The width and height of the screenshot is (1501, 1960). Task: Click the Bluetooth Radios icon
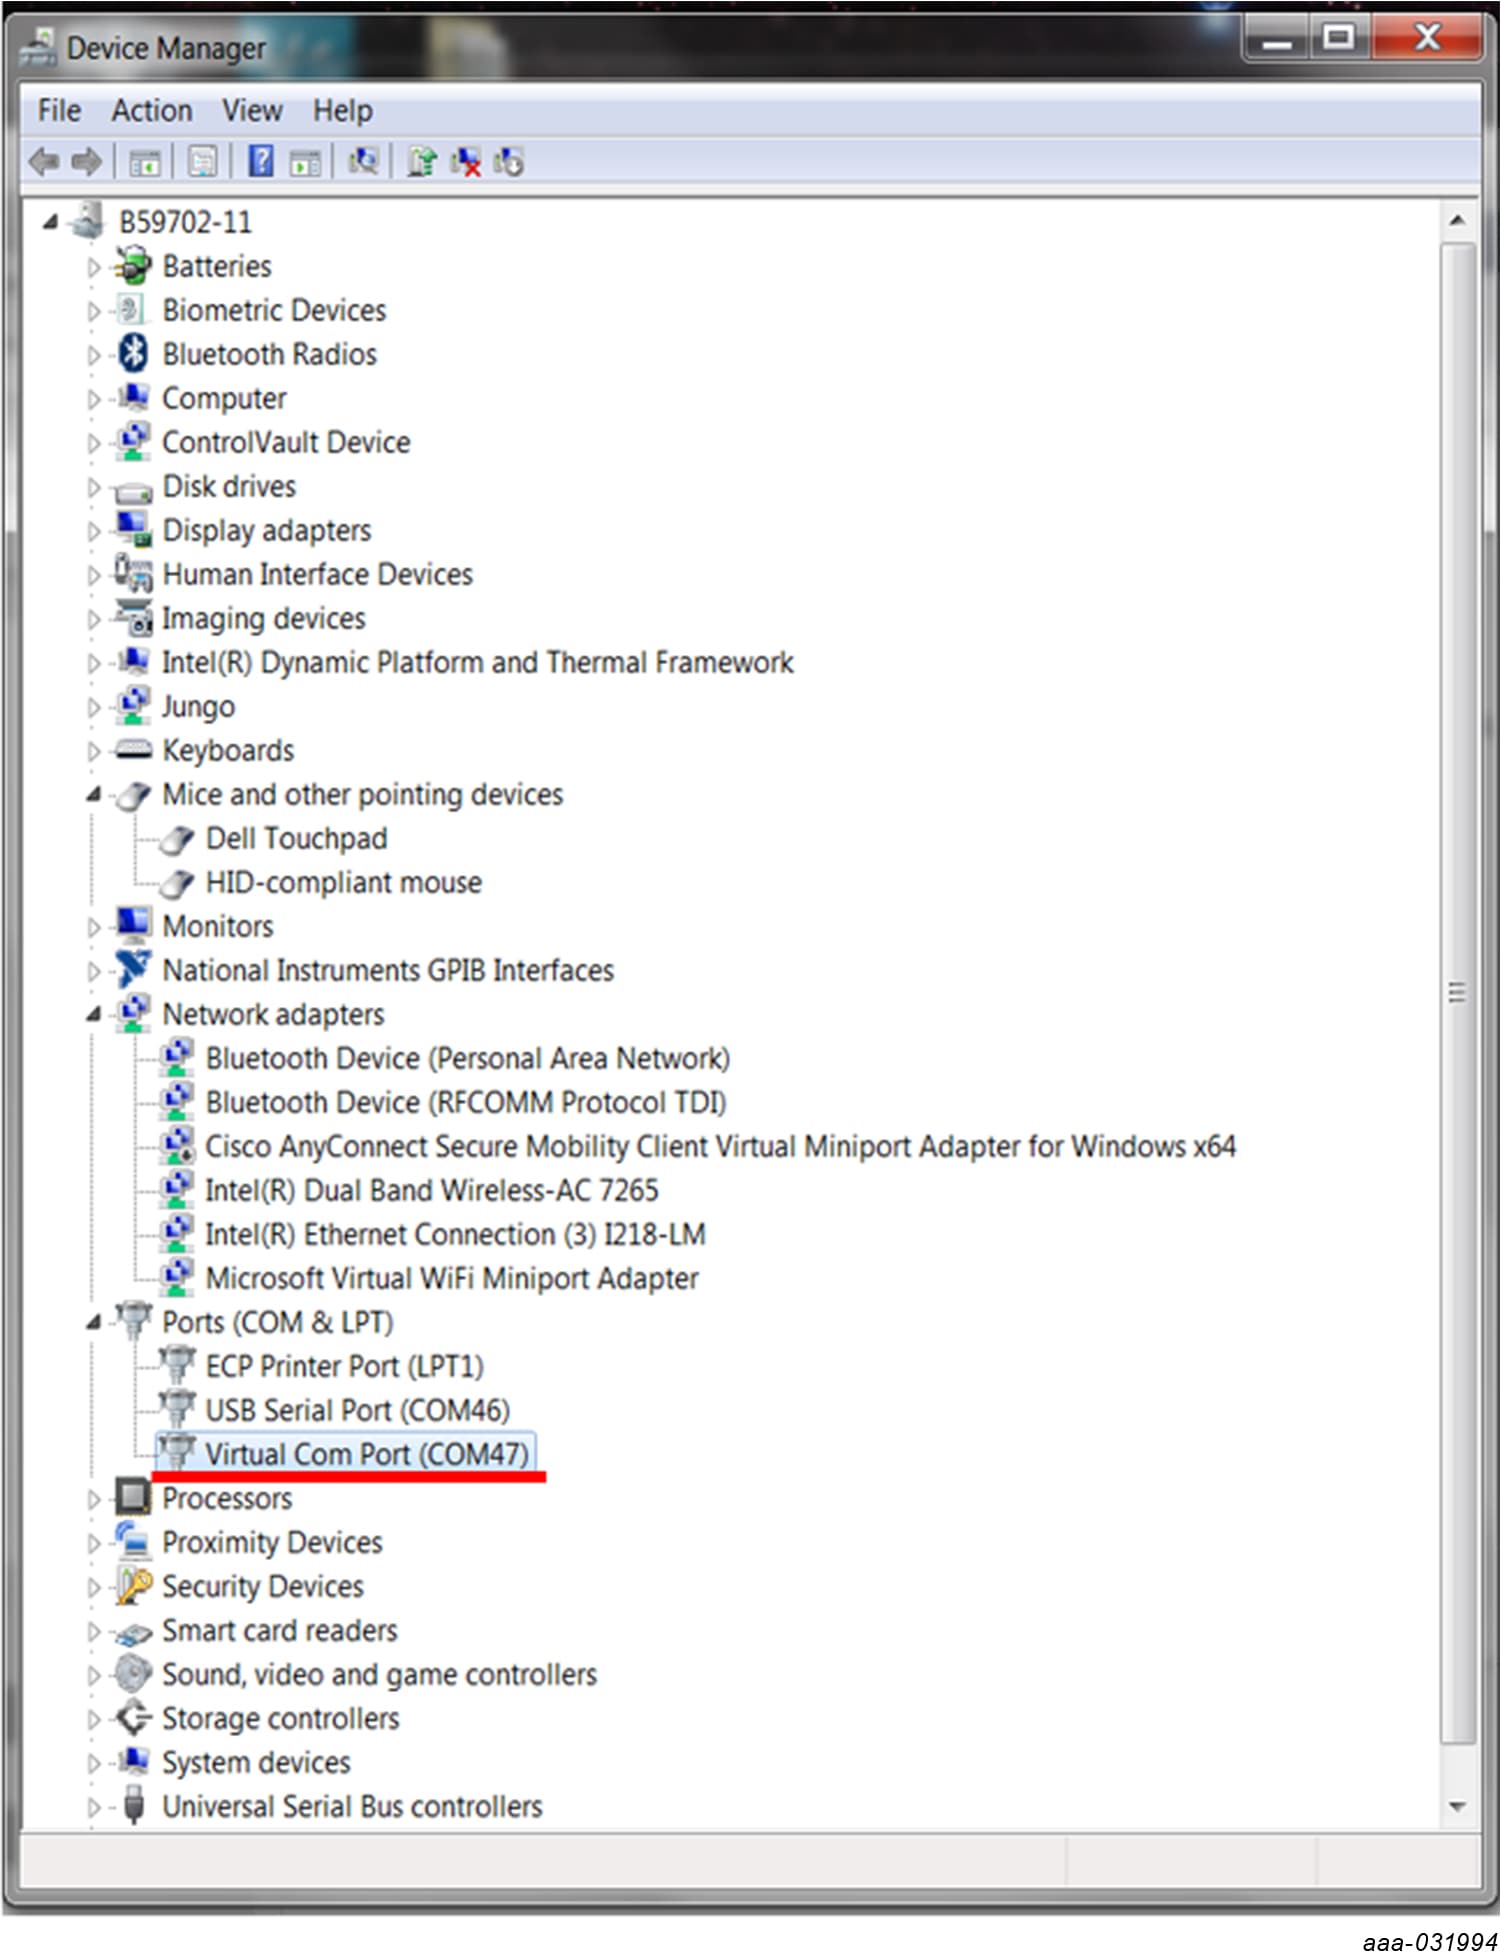coord(133,354)
